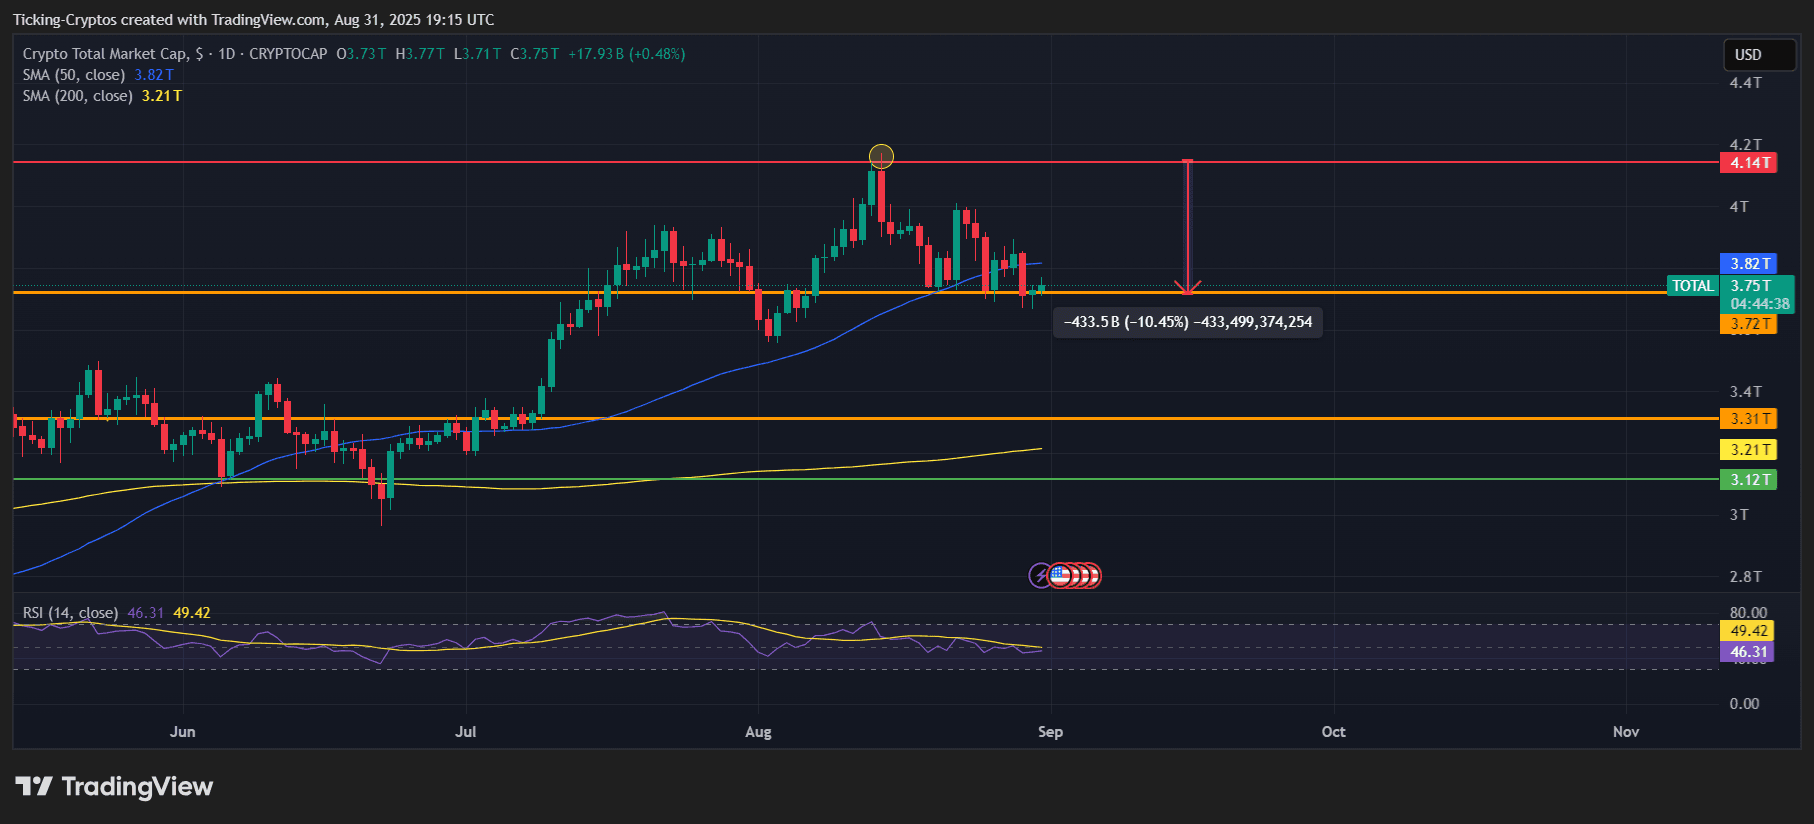This screenshot has width=1814, height=824.
Task: Click the purple lightning bolt event icon
Action: (x=1040, y=575)
